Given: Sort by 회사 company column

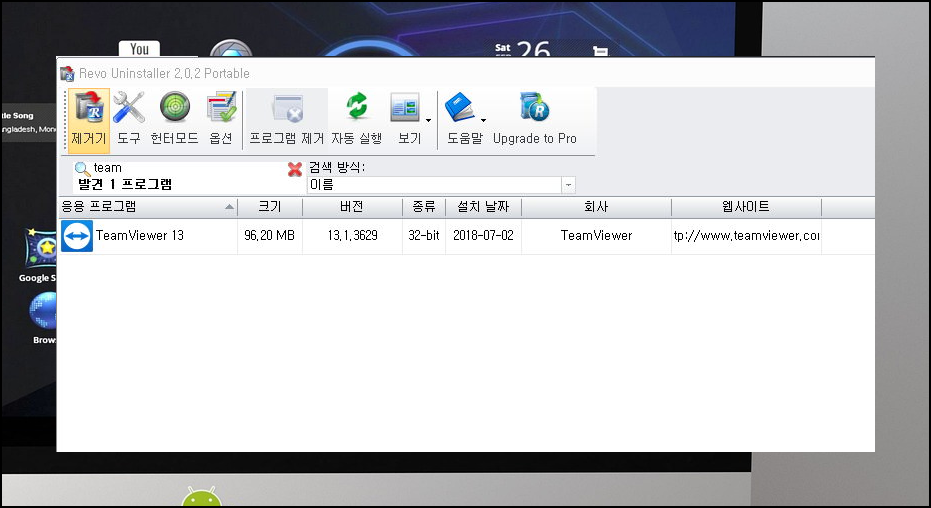Looking at the screenshot, I should [596, 207].
